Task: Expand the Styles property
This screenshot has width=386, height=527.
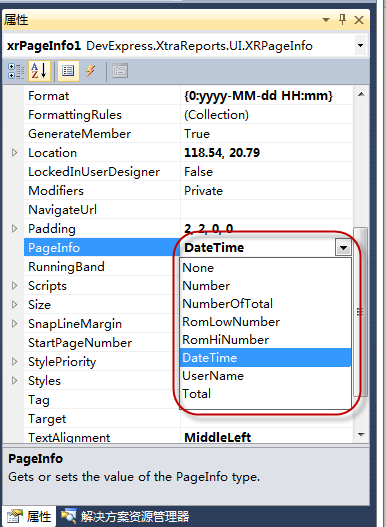Action: pyautogui.click(x=14, y=380)
